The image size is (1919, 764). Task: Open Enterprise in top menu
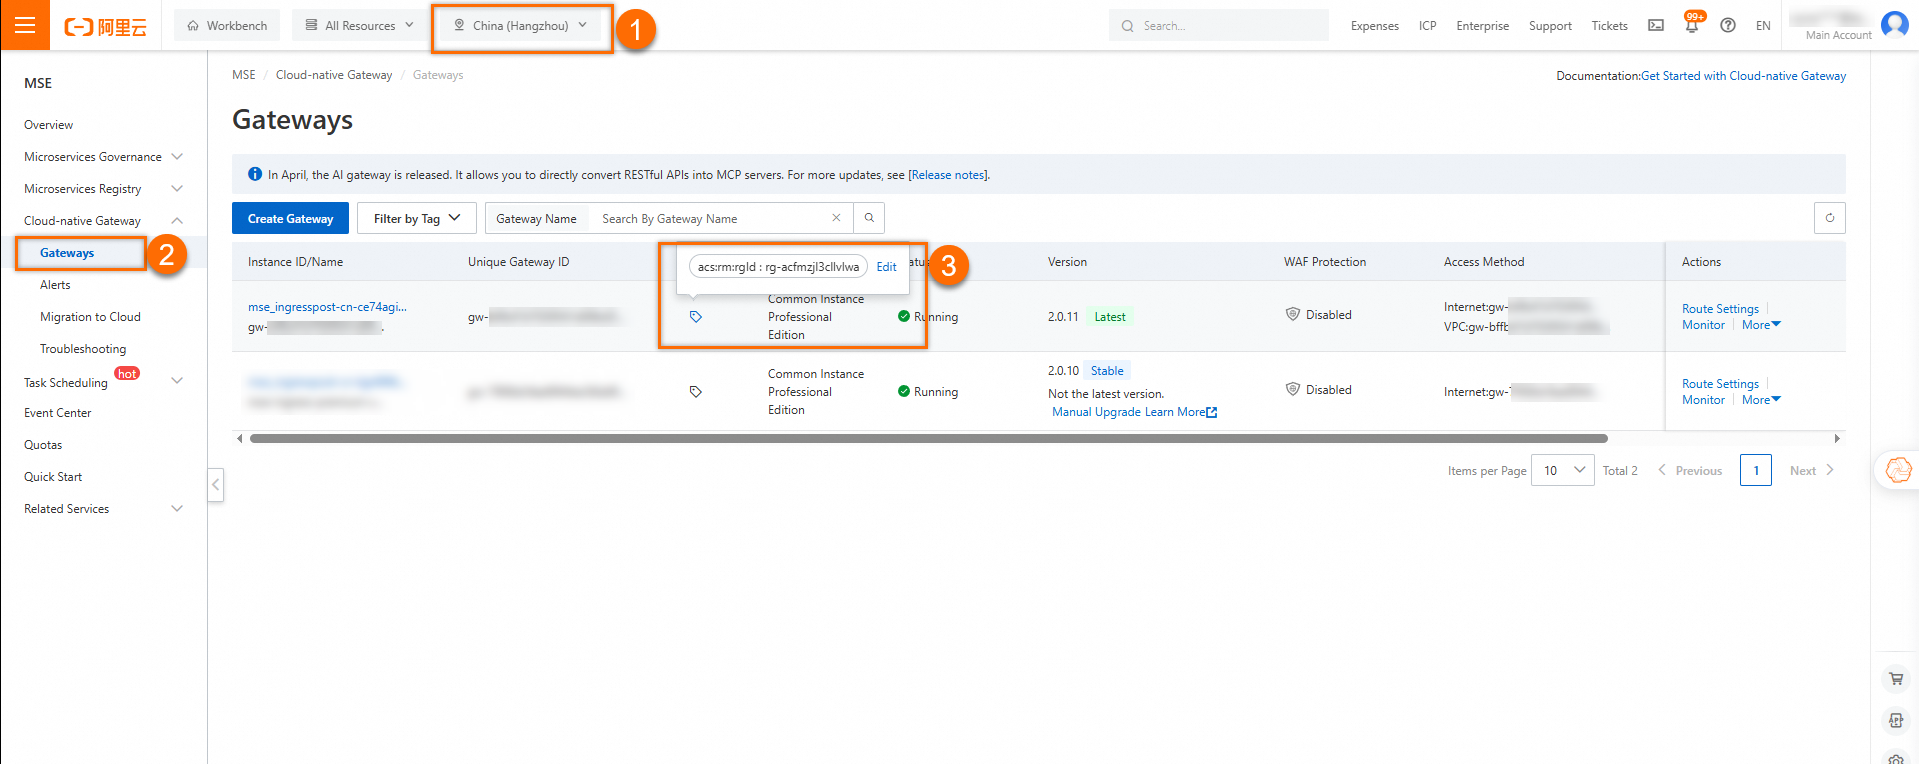point(1482,26)
